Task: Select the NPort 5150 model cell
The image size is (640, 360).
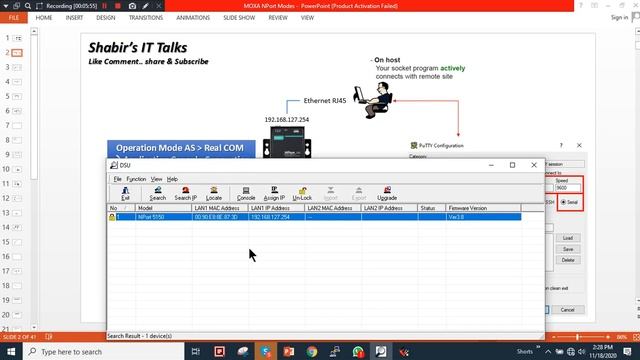Action: (163, 217)
